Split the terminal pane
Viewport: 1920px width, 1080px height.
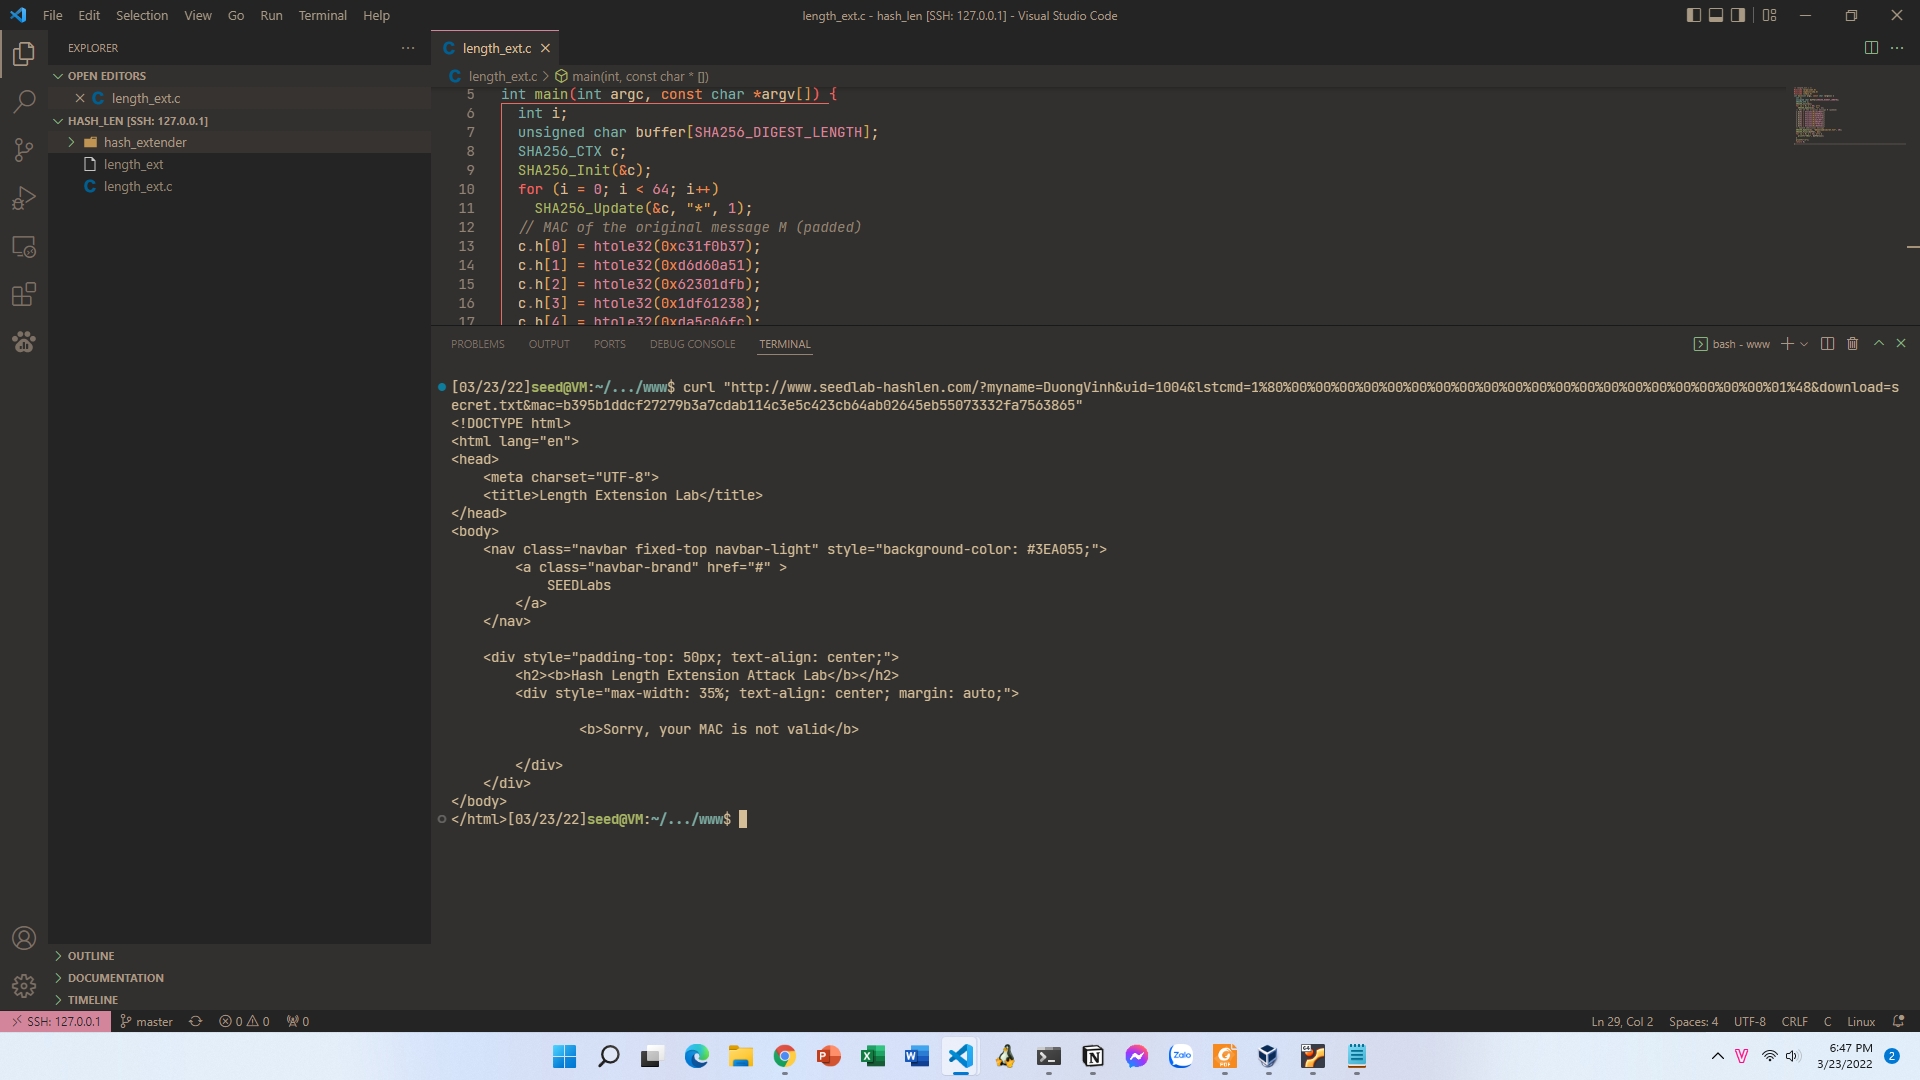click(x=1827, y=344)
